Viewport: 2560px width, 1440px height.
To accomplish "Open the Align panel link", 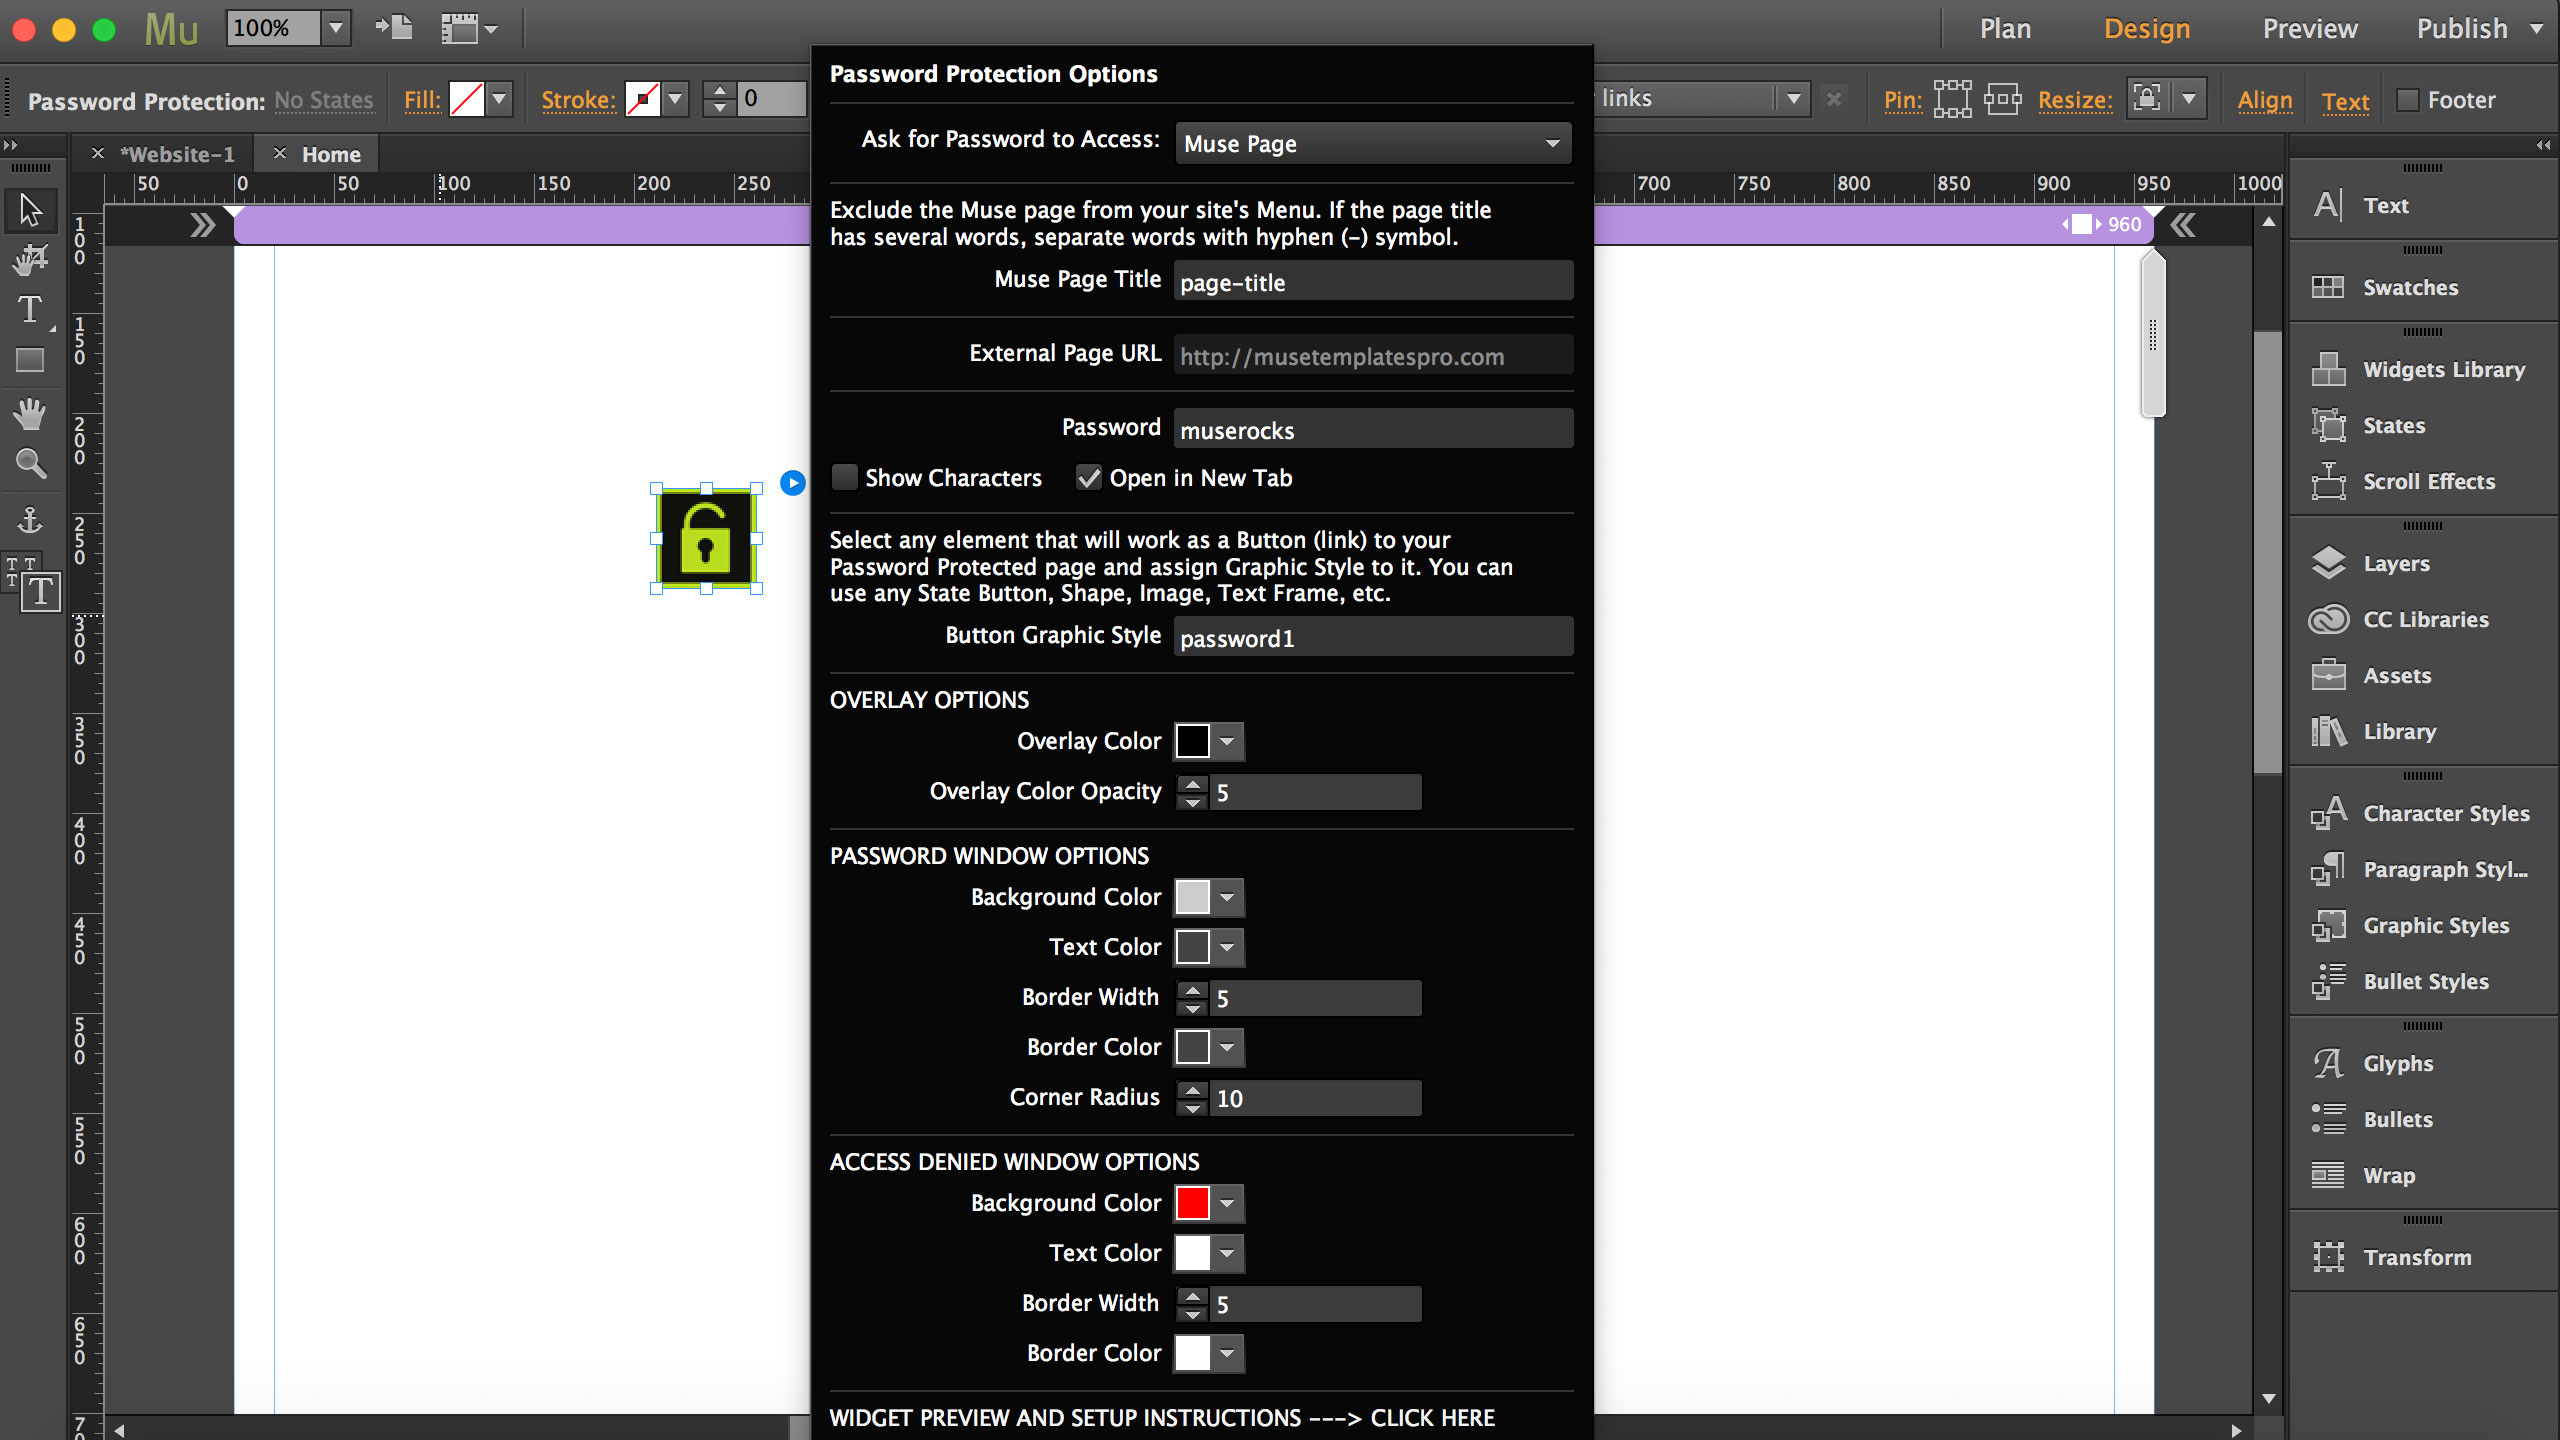I will pos(2265,100).
